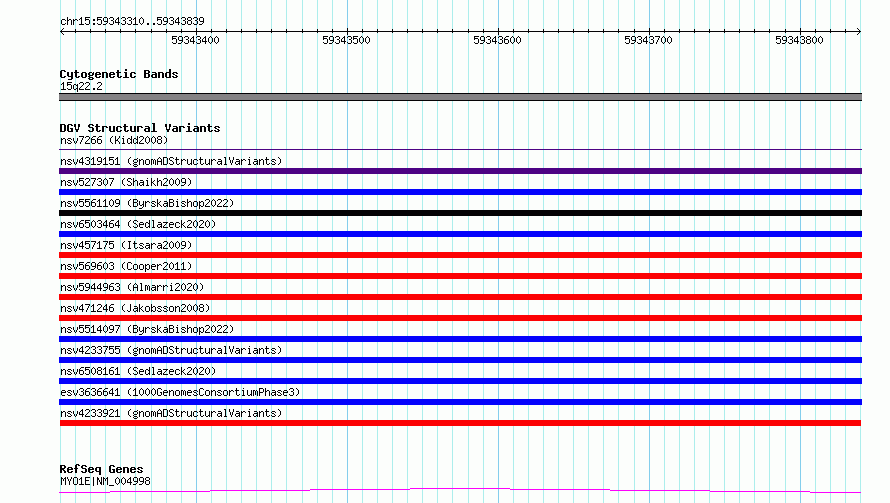Open nsv5944963 (Almarri2020) variant label
Screen dimensions: 890x503
point(132,287)
